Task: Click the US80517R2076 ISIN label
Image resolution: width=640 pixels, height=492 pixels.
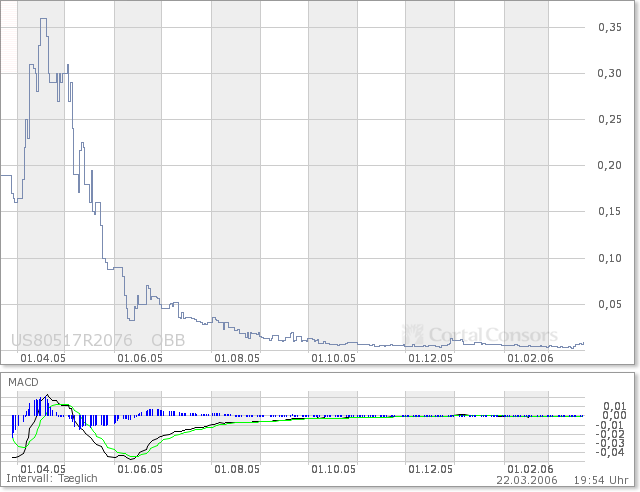Action: click(x=72, y=340)
